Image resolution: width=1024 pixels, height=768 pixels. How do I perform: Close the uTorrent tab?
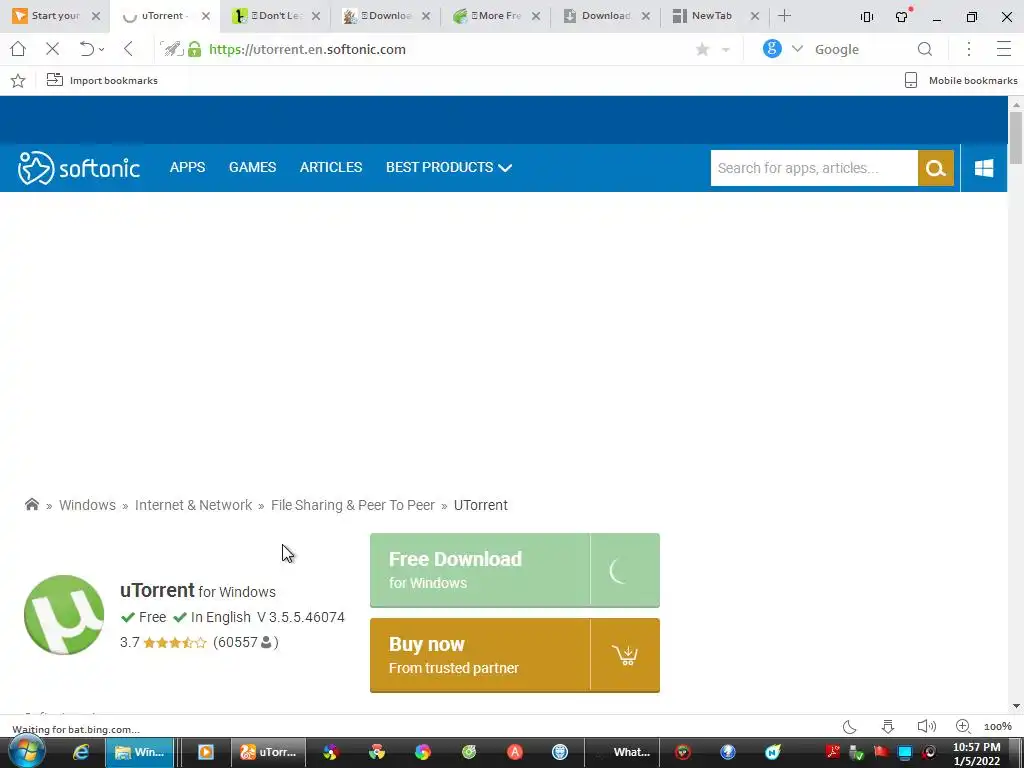206,16
